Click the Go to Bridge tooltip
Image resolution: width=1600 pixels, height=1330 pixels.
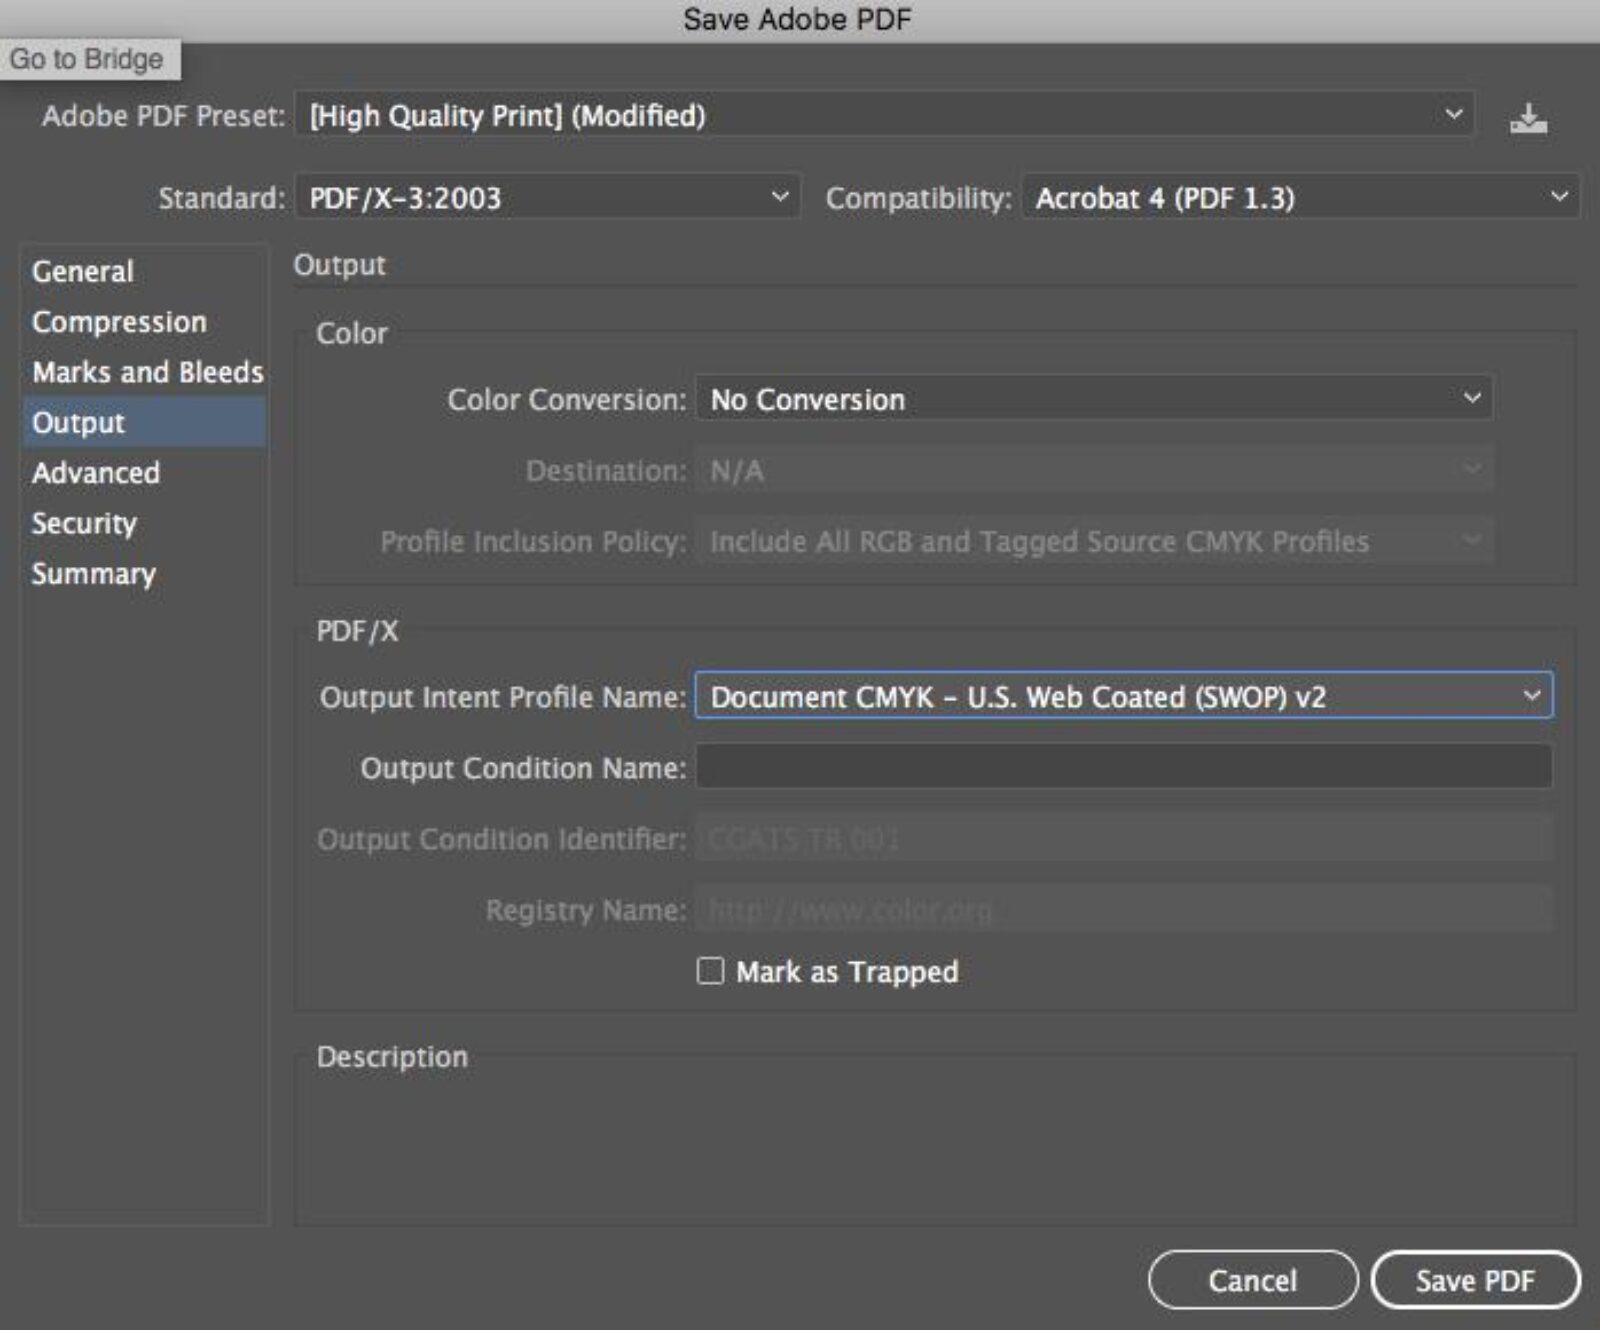pyautogui.click(x=88, y=59)
